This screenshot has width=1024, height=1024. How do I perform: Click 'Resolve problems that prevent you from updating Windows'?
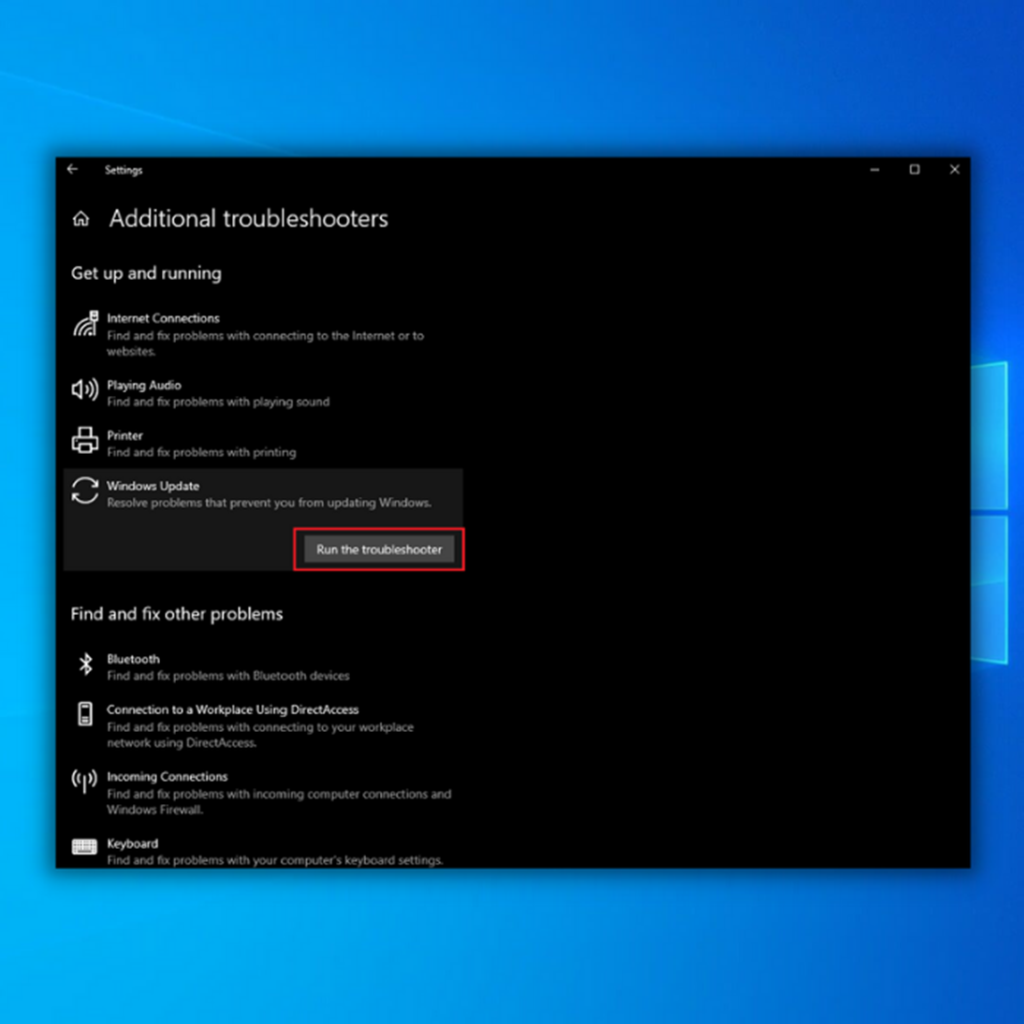point(269,503)
